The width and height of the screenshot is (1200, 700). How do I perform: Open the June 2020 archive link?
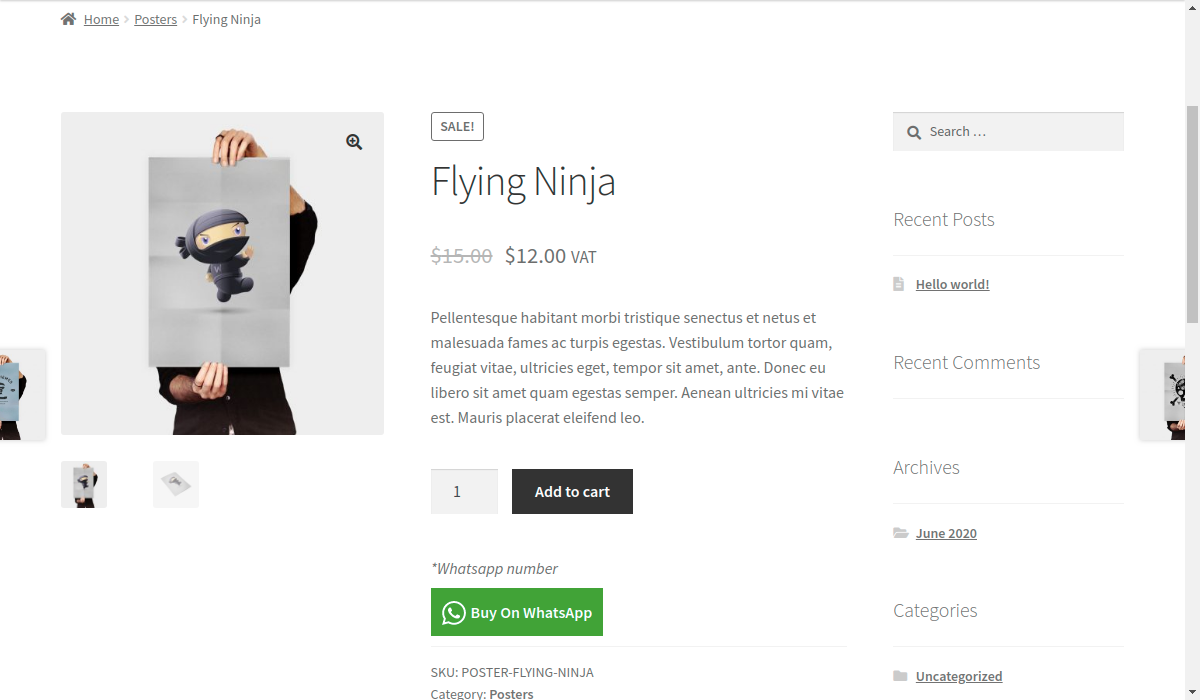(946, 533)
